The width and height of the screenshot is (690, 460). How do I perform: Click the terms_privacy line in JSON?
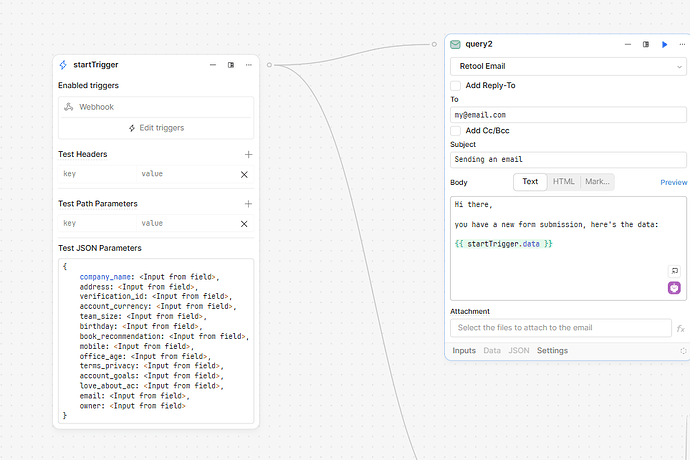[x=151, y=366]
